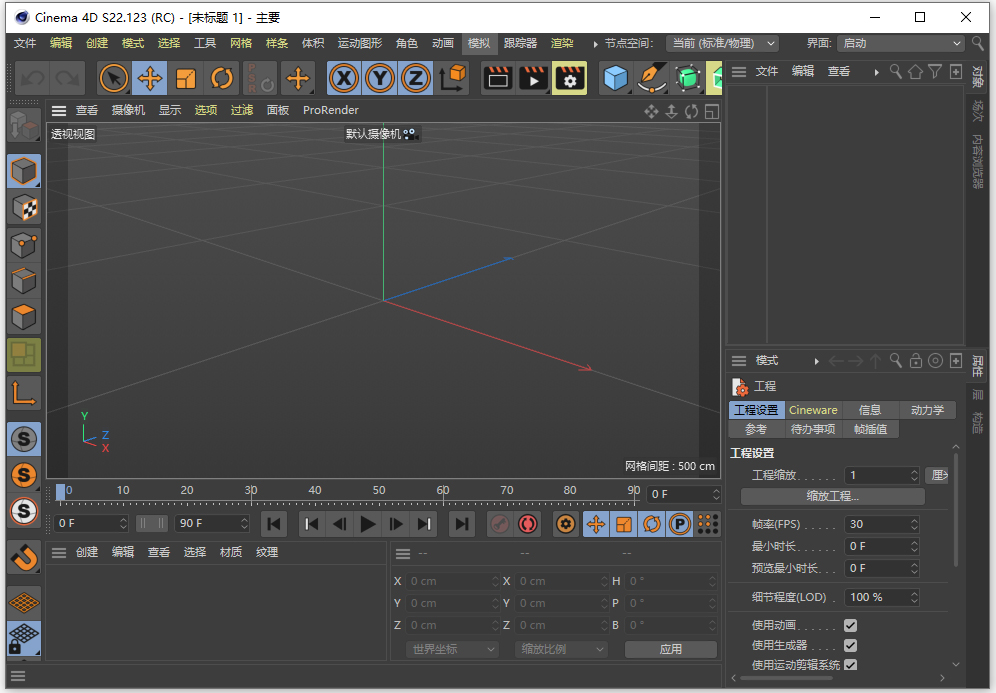Open the Node Space dropdown
Screen dimensions: 996x693
(723, 43)
